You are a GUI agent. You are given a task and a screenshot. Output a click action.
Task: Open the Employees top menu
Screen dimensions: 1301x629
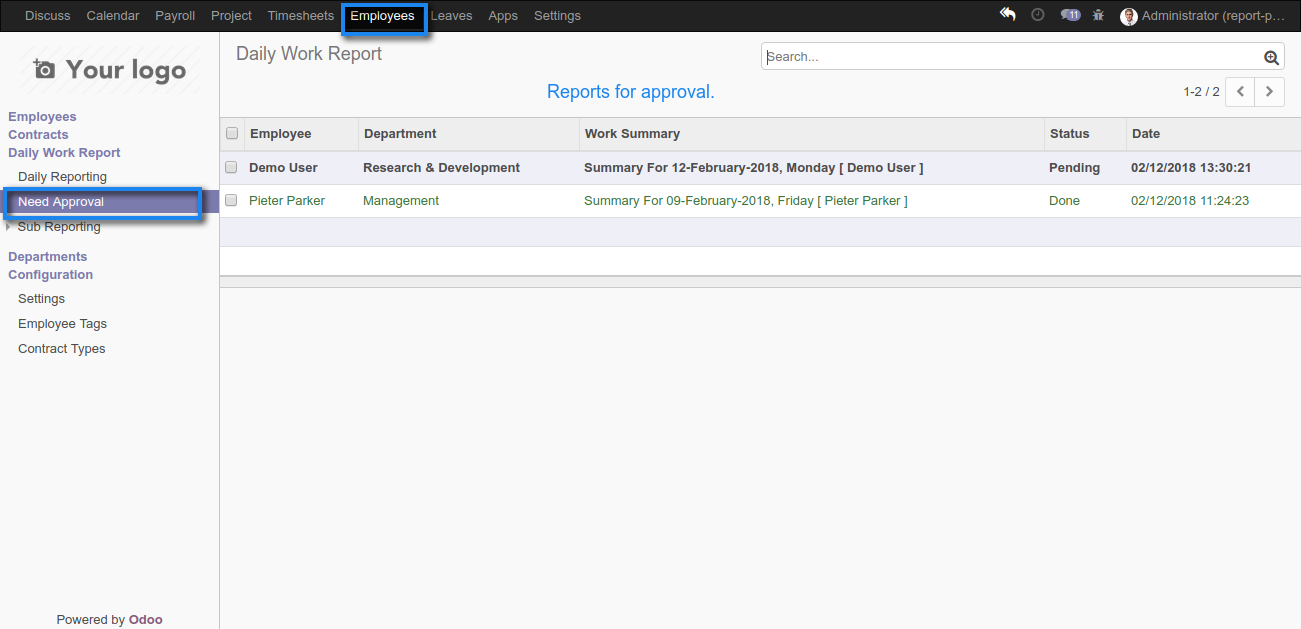coord(382,16)
